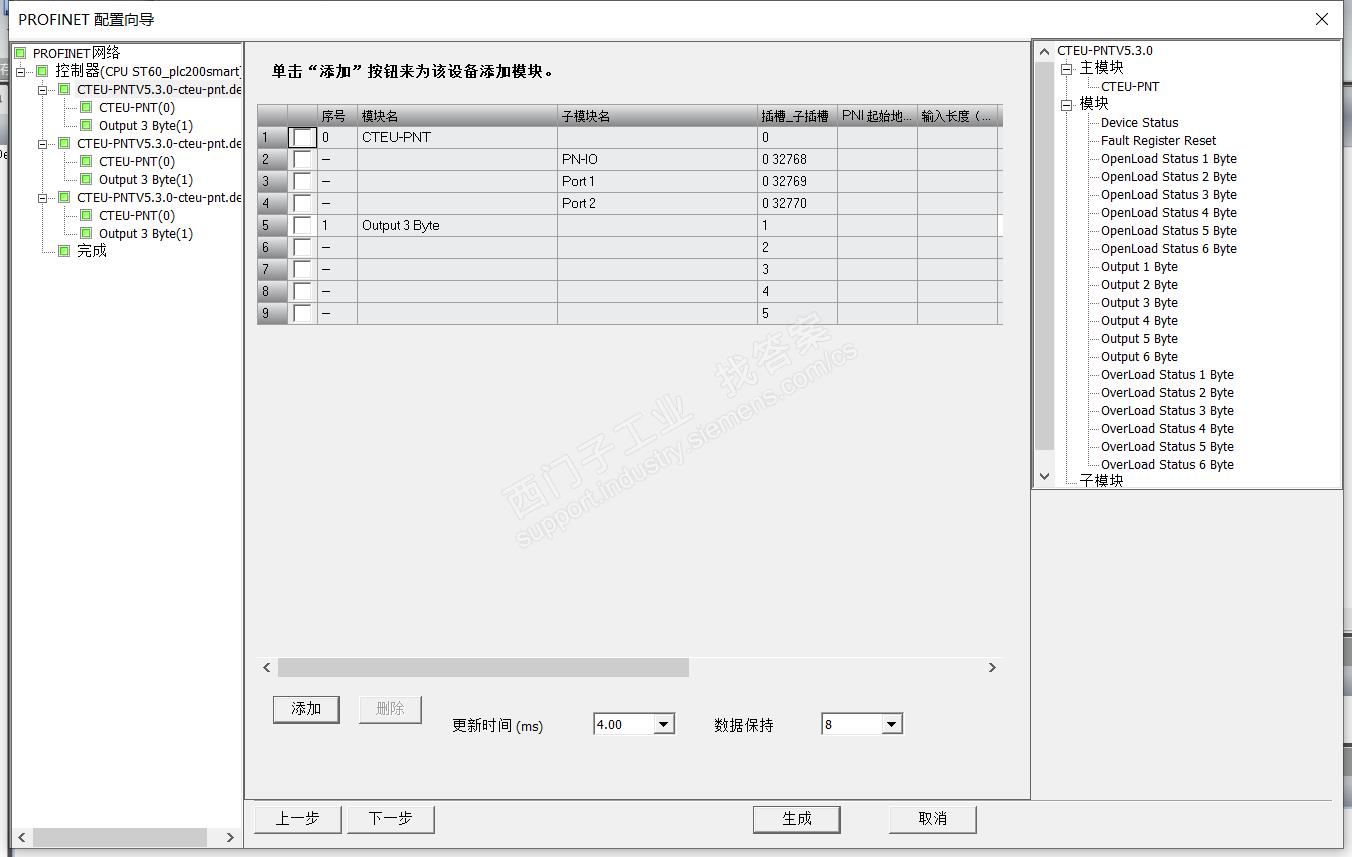Close the PROFINET 配置向导 window
Viewport: 1352px width, 857px height.
click(1322, 19)
